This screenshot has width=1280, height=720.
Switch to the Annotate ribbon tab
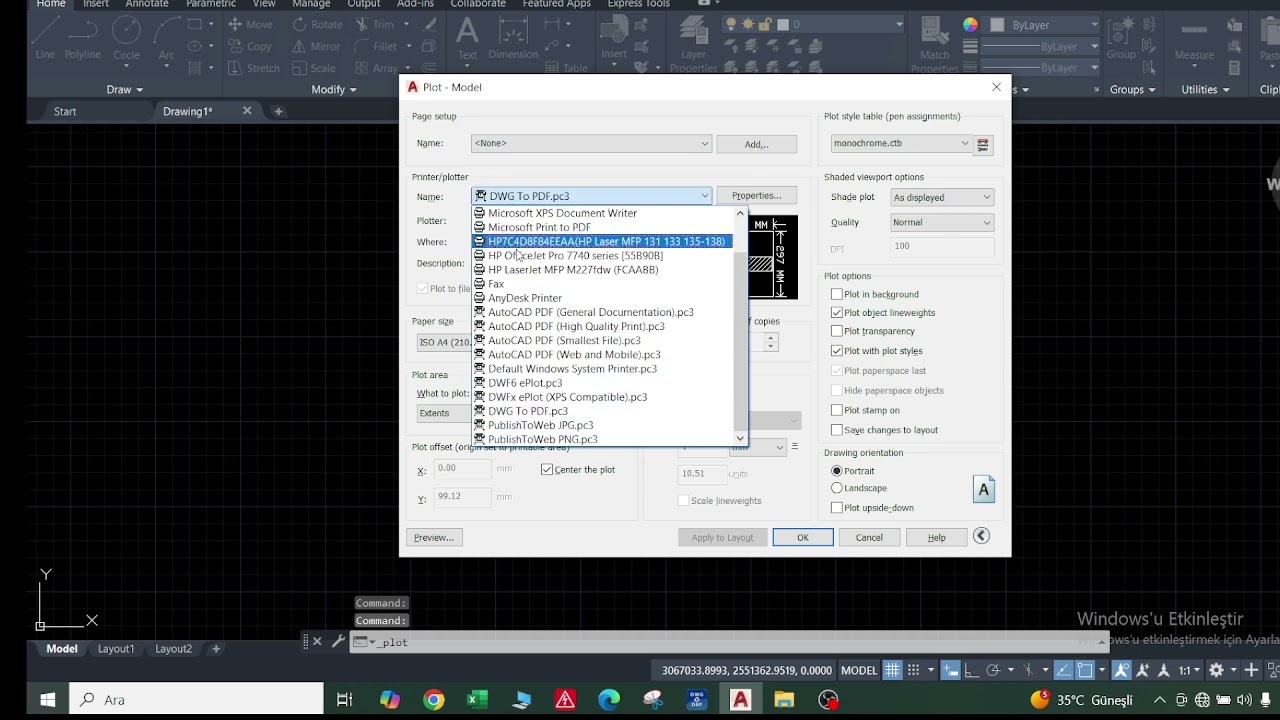coord(147,4)
